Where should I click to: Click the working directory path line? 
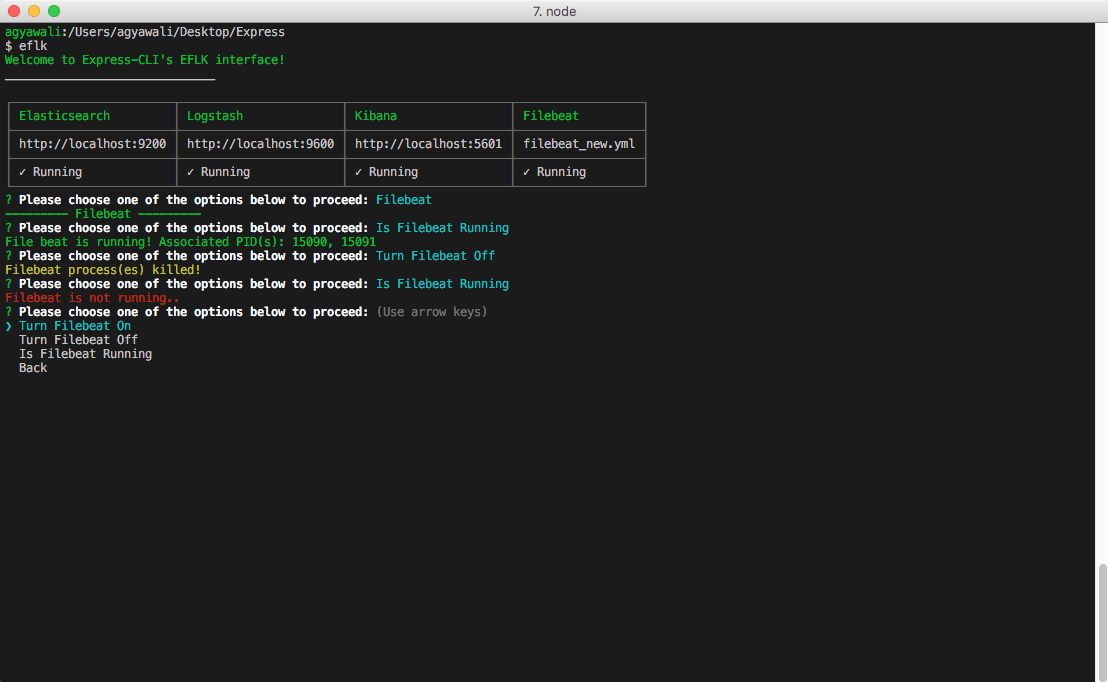(145, 32)
